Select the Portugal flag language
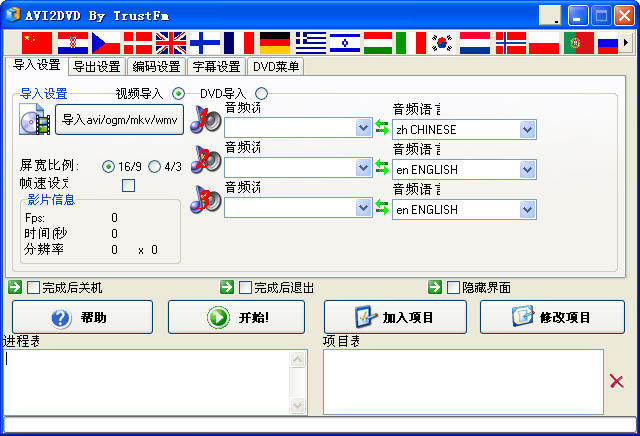This screenshot has height=436, width=640. point(579,43)
